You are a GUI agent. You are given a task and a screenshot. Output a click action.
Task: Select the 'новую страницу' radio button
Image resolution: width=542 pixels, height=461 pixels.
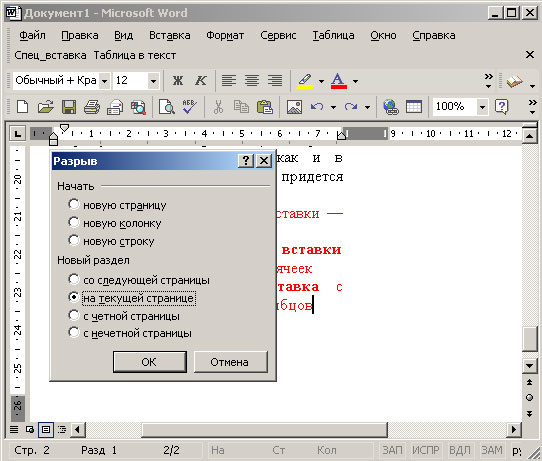(74, 204)
